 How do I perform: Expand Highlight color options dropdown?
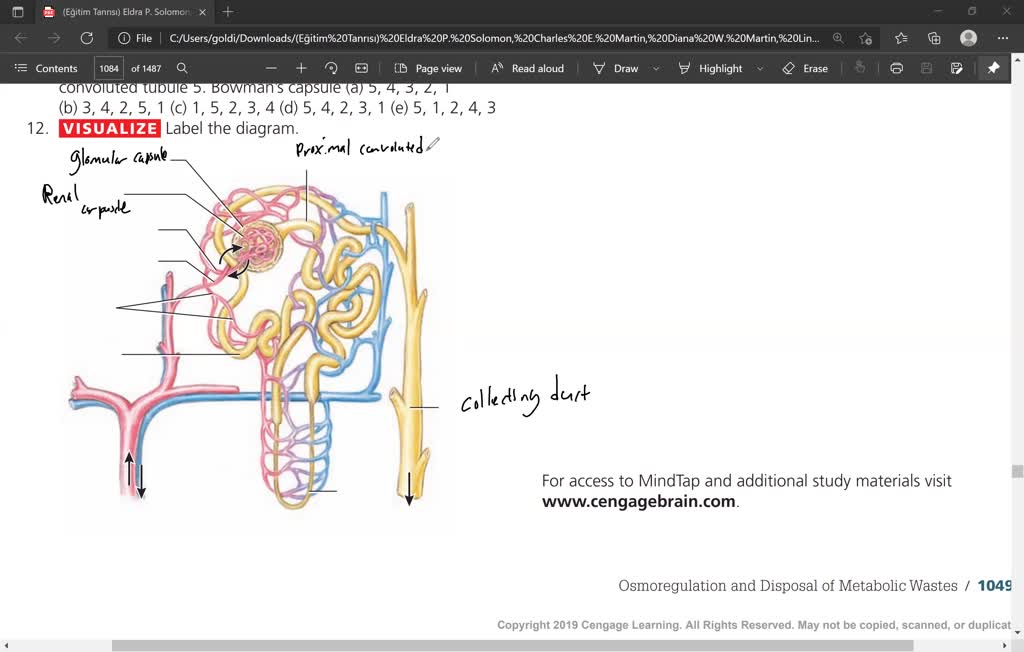click(760, 68)
